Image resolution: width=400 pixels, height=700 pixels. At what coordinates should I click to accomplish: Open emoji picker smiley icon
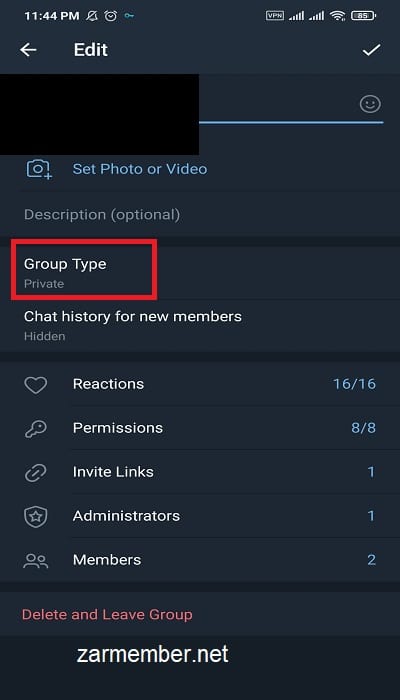tap(370, 104)
